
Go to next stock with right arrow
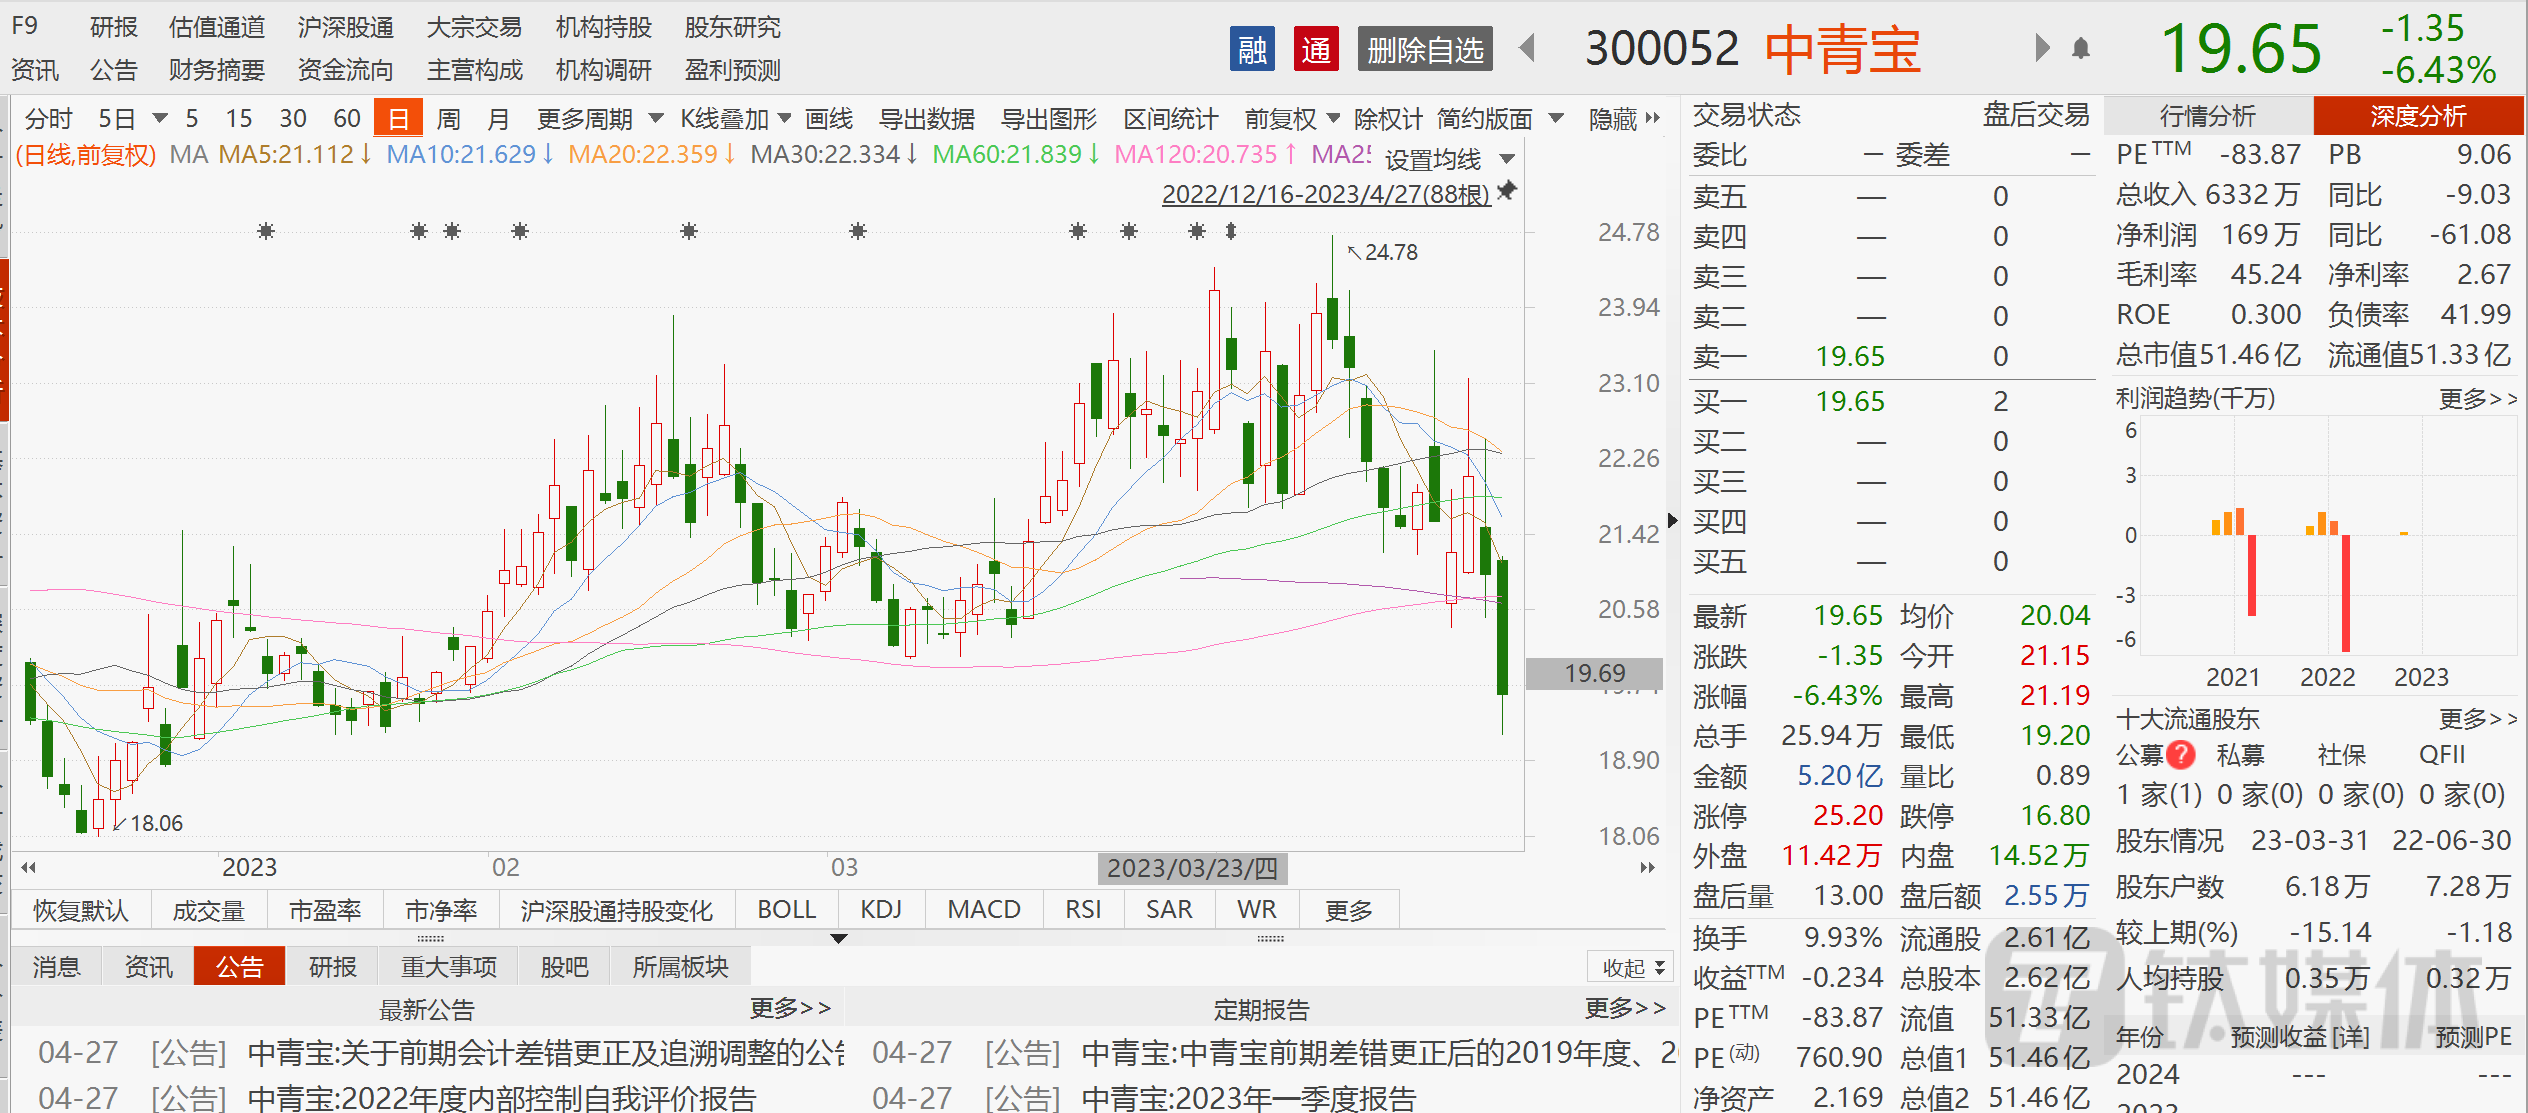coord(2041,48)
